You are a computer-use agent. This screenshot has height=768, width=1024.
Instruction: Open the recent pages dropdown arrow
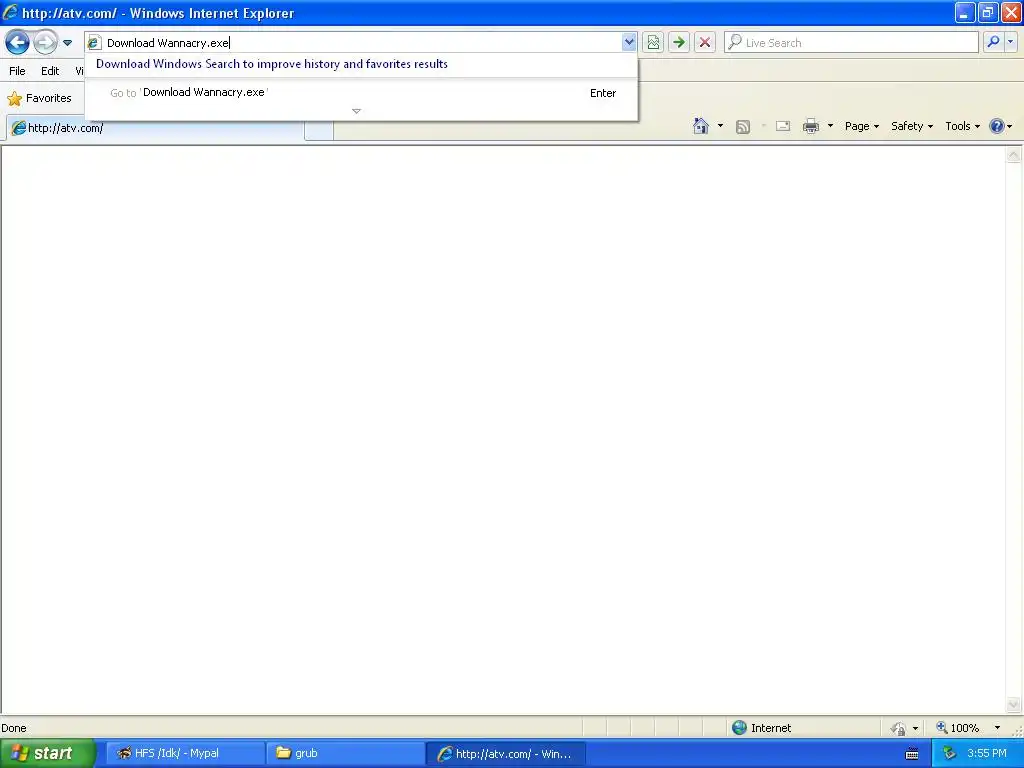[x=67, y=43]
